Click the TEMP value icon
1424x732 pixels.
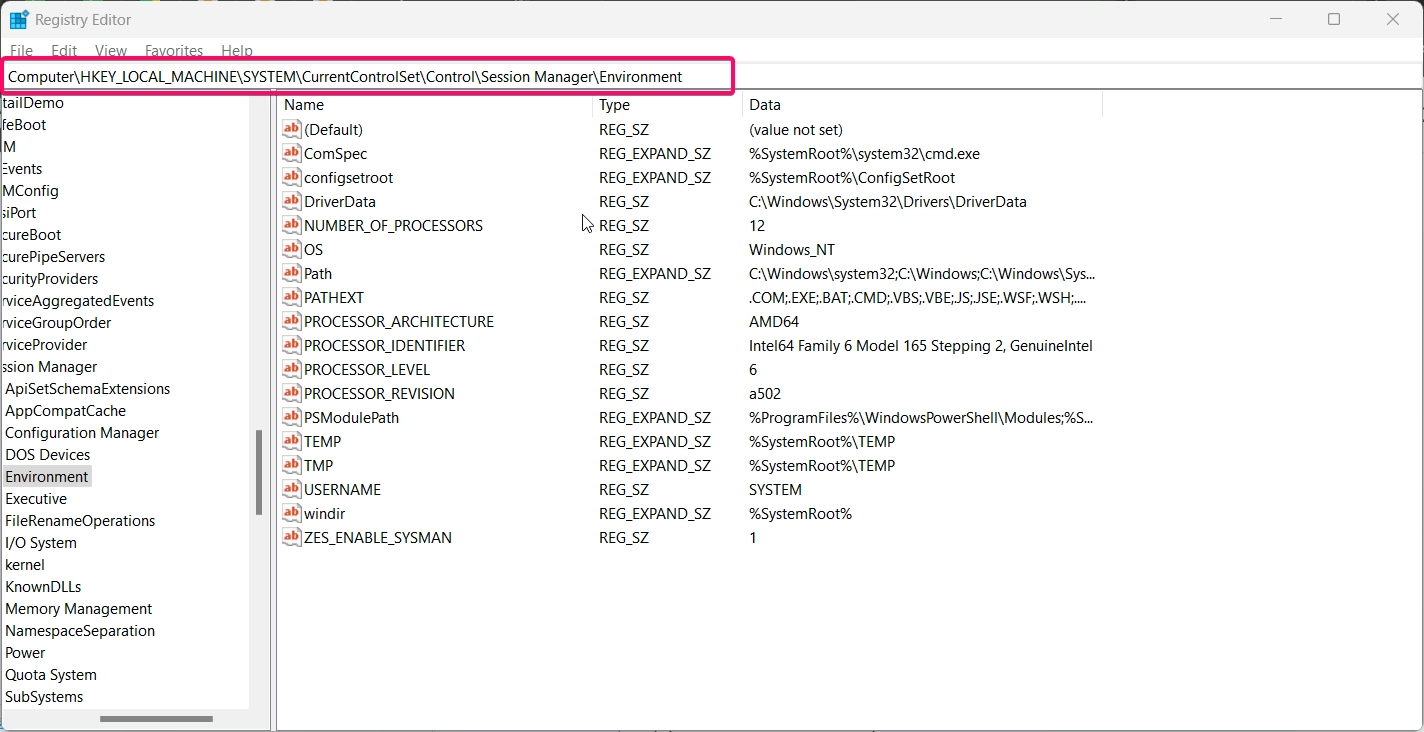[x=291, y=441]
